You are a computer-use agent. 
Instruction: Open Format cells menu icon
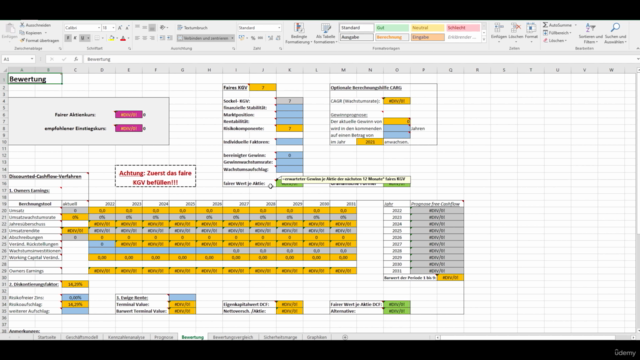tap(531, 29)
